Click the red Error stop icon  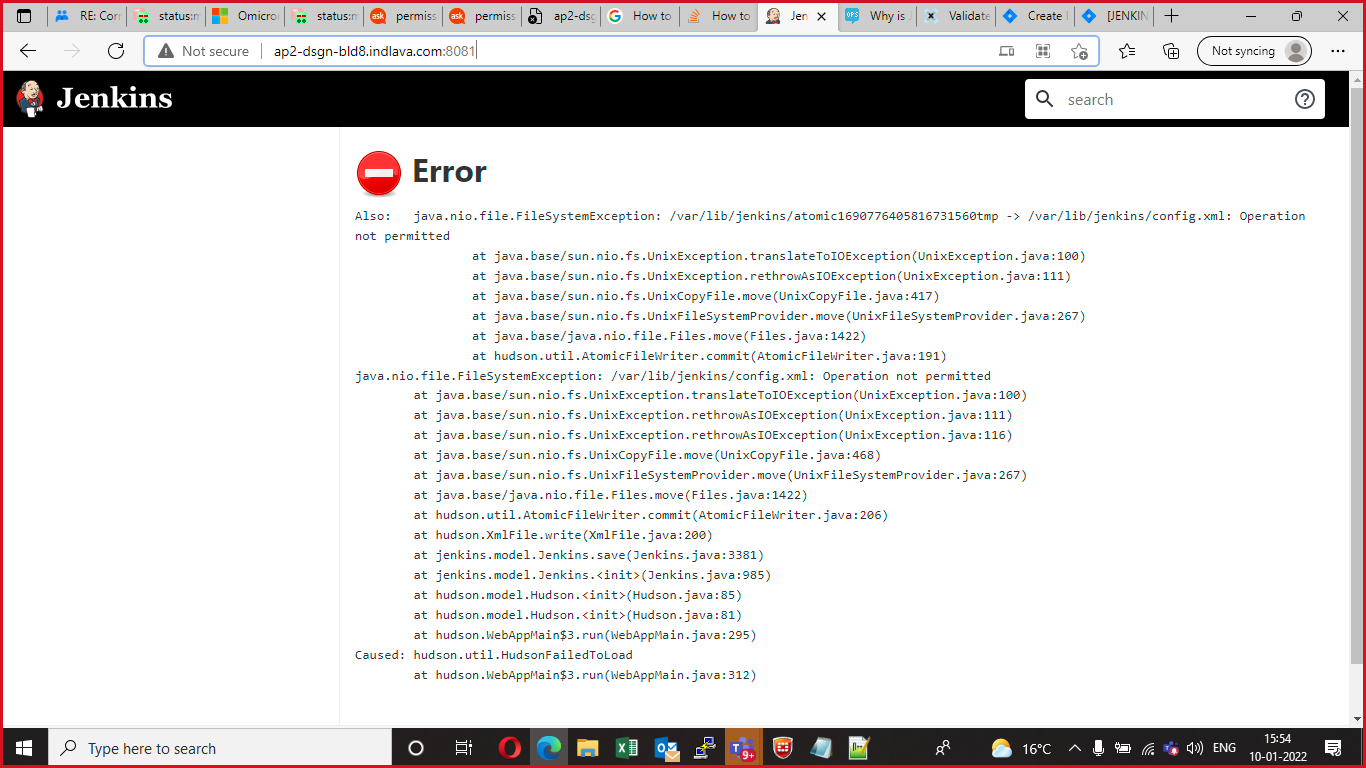tap(378, 173)
